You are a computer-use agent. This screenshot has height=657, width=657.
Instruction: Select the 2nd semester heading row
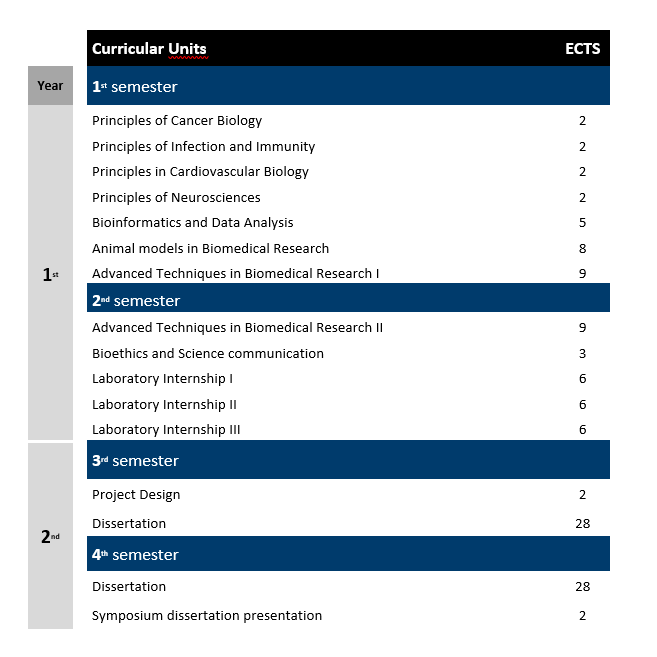click(x=348, y=298)
